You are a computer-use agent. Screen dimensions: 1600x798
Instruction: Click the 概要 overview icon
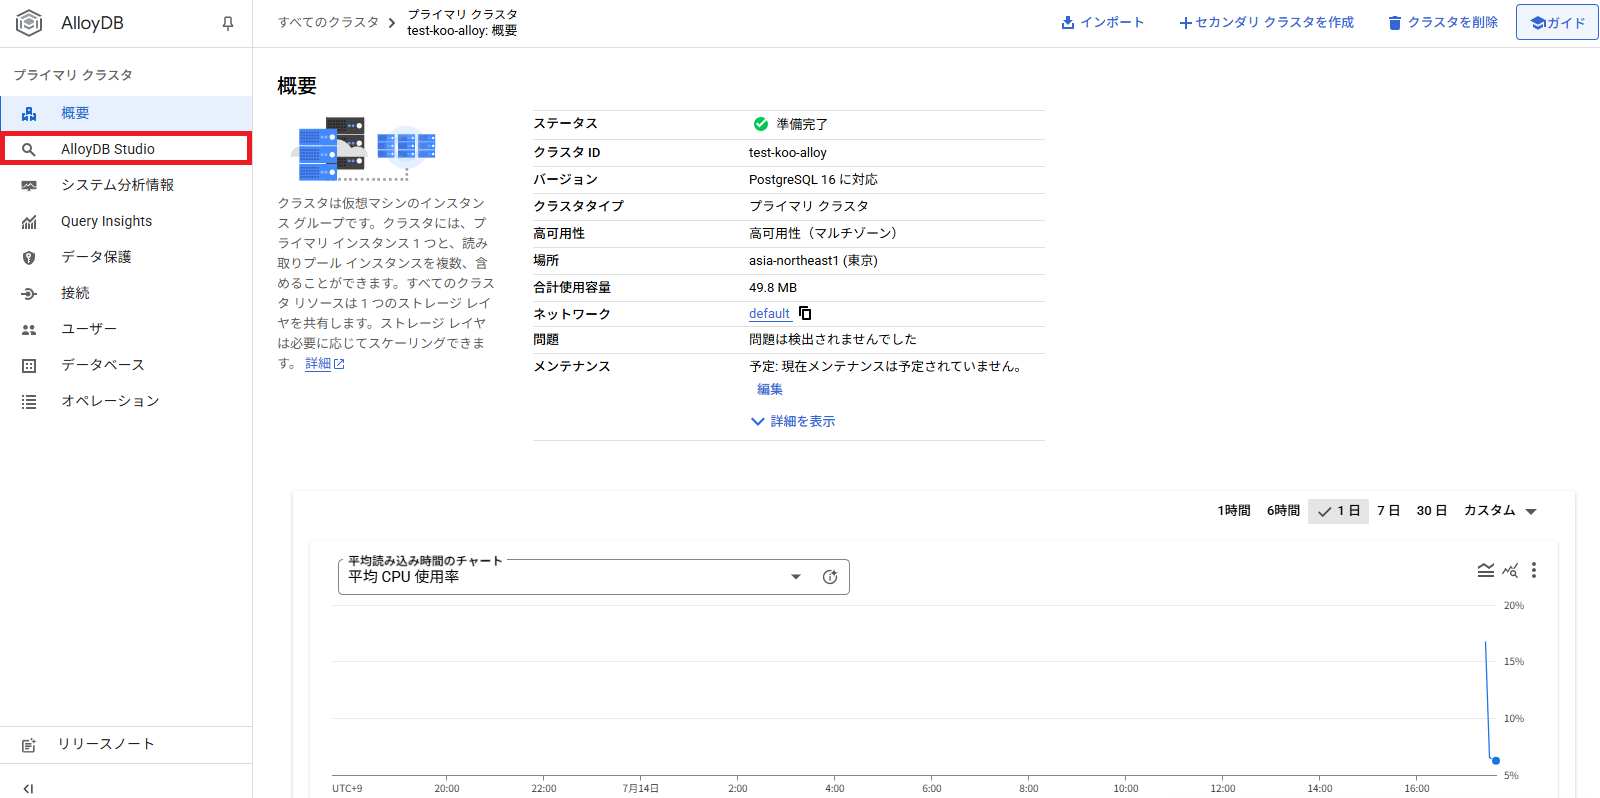click(29, 114)
